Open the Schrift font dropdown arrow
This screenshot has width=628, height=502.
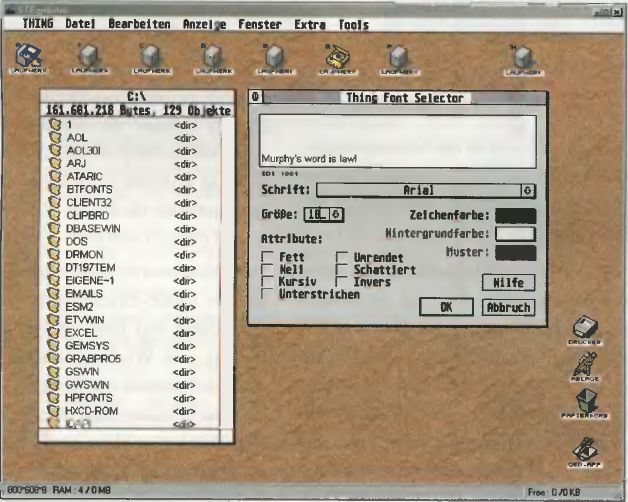528,188
